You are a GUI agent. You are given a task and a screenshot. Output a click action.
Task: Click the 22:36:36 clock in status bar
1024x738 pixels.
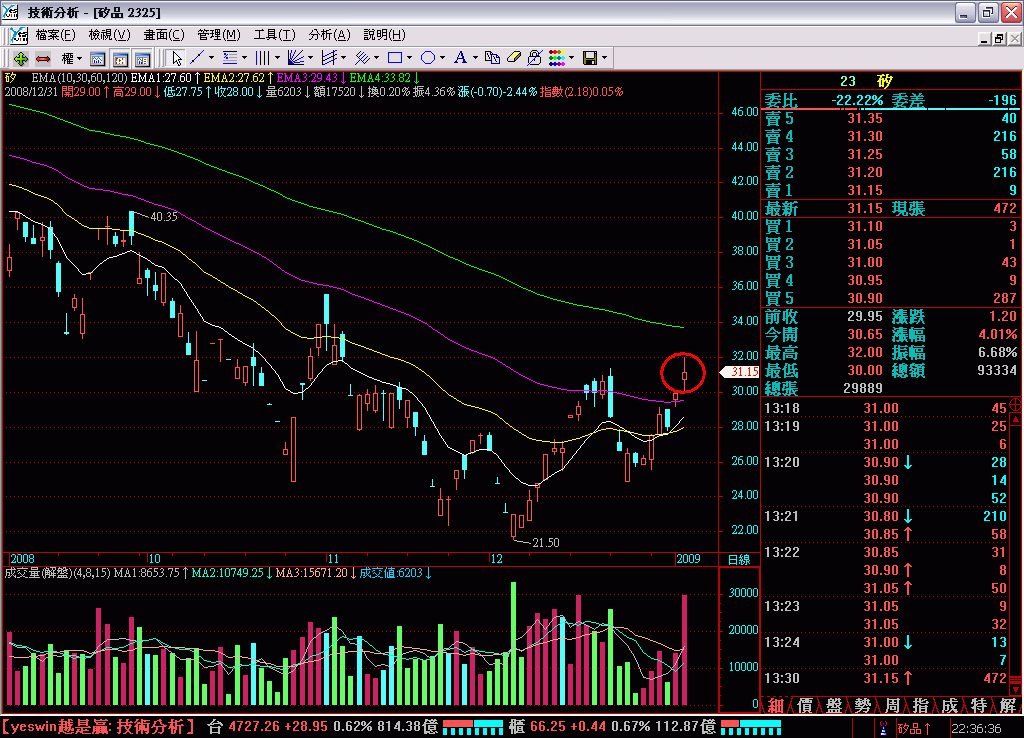(x=976, y=728)
